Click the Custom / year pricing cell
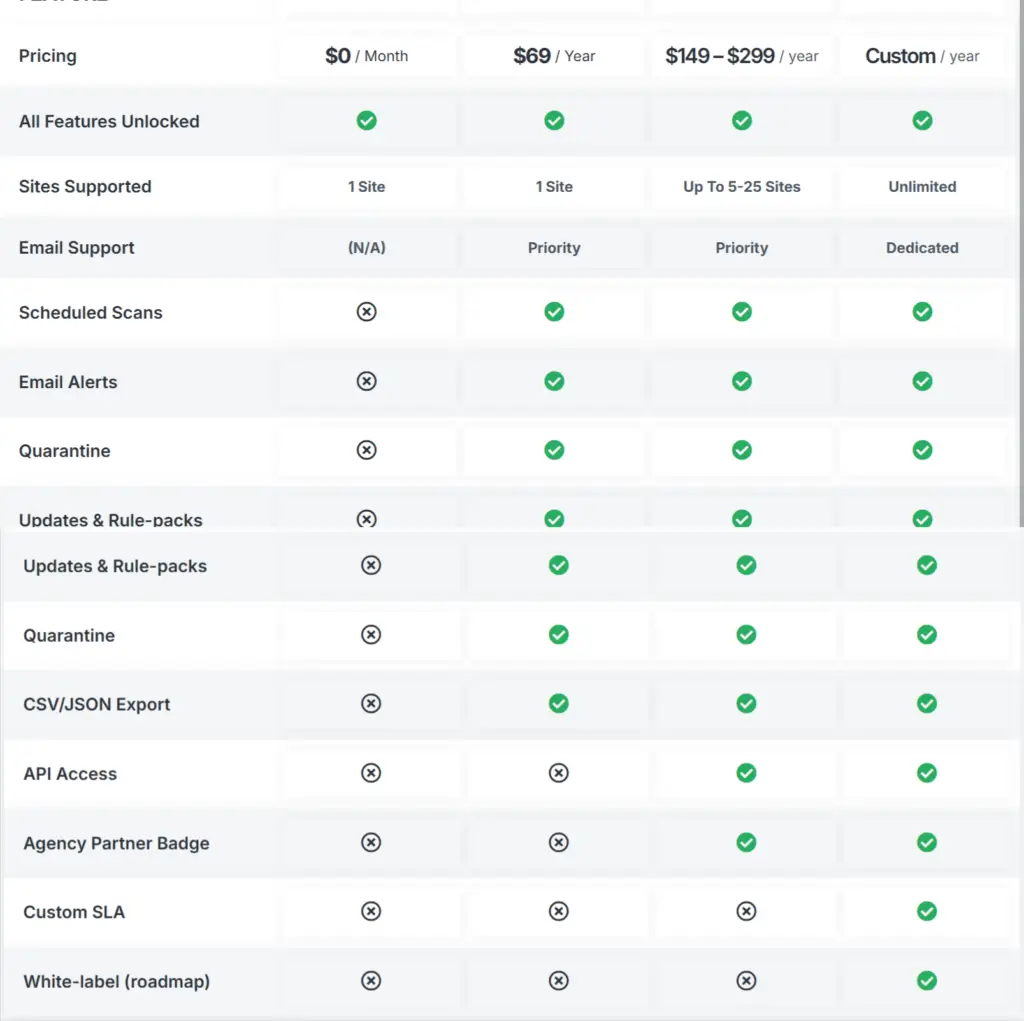The width and height of the screenshot is (1024, 1021). point(922,56)
